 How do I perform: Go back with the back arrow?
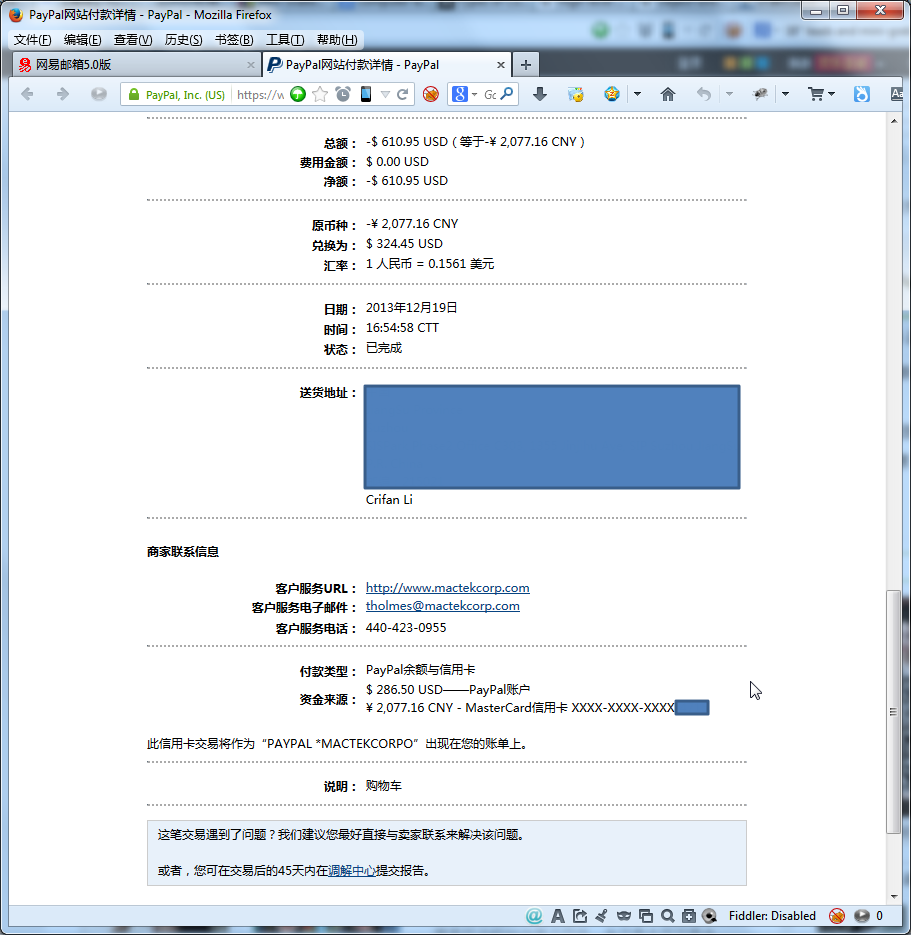click(x=27, y=94)
